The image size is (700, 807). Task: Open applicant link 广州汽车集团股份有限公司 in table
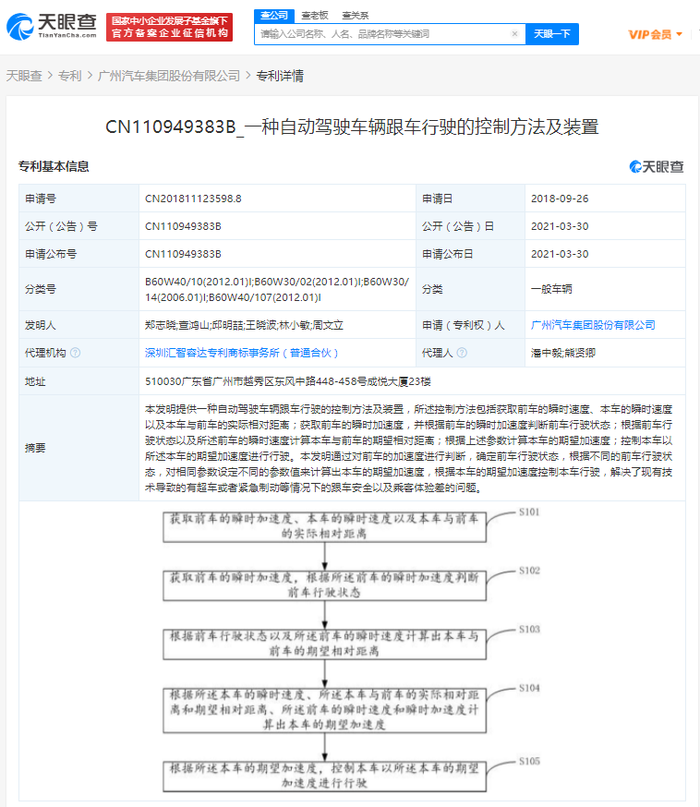pyautogui.click(x=593, y=325)
